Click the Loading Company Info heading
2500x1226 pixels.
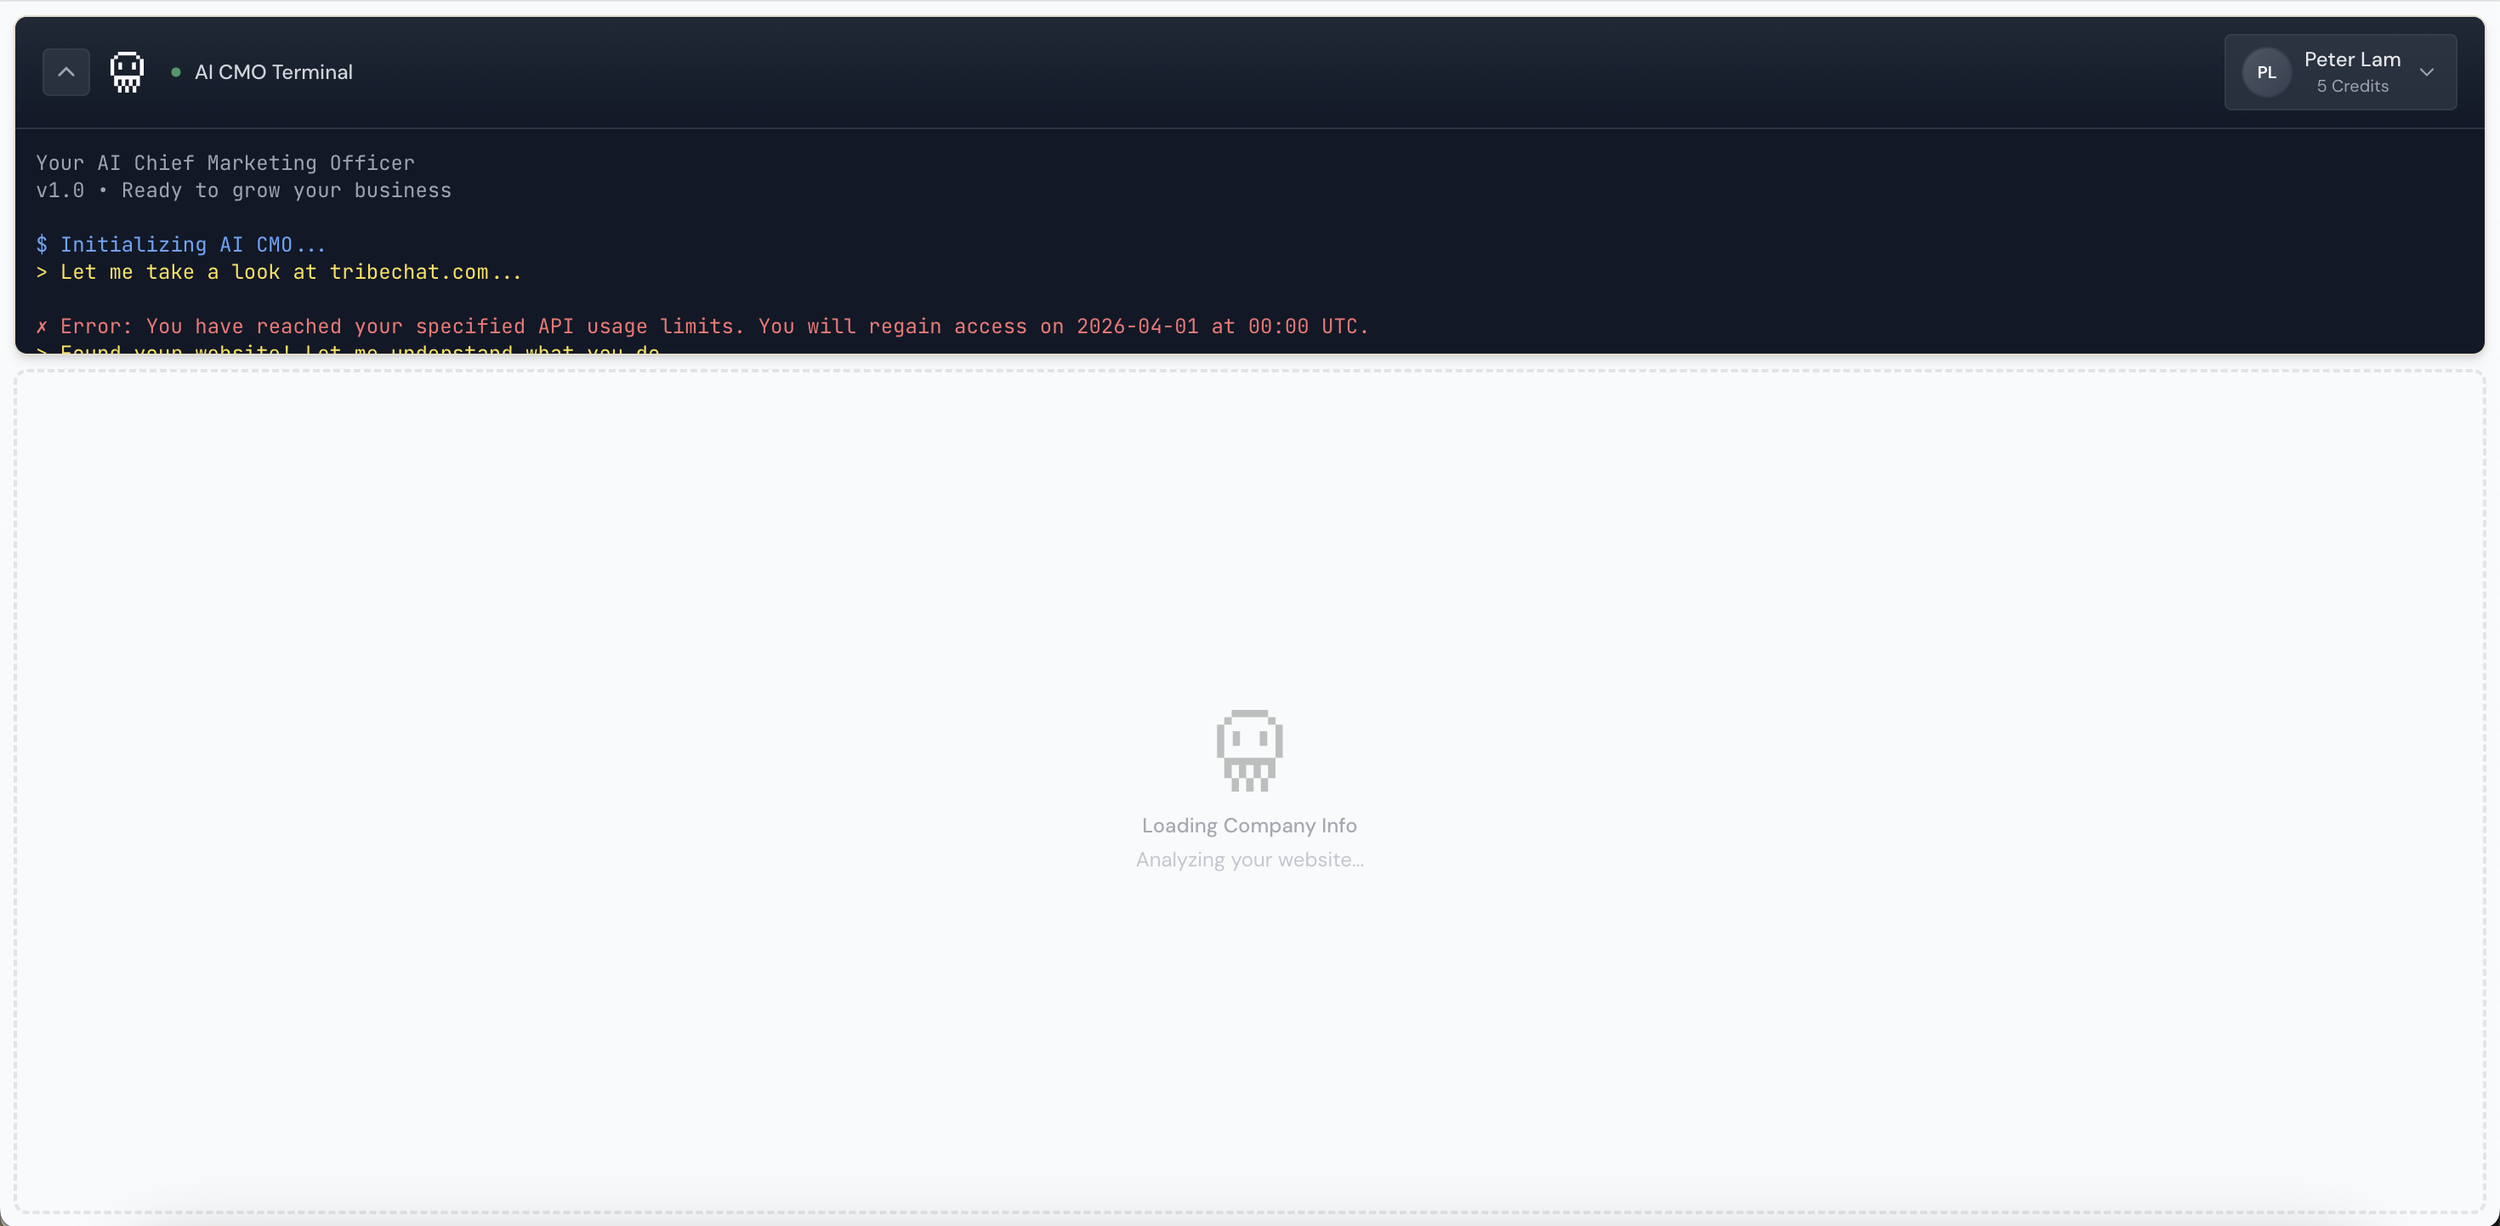pyautogui.click(x=1249, y=826)
